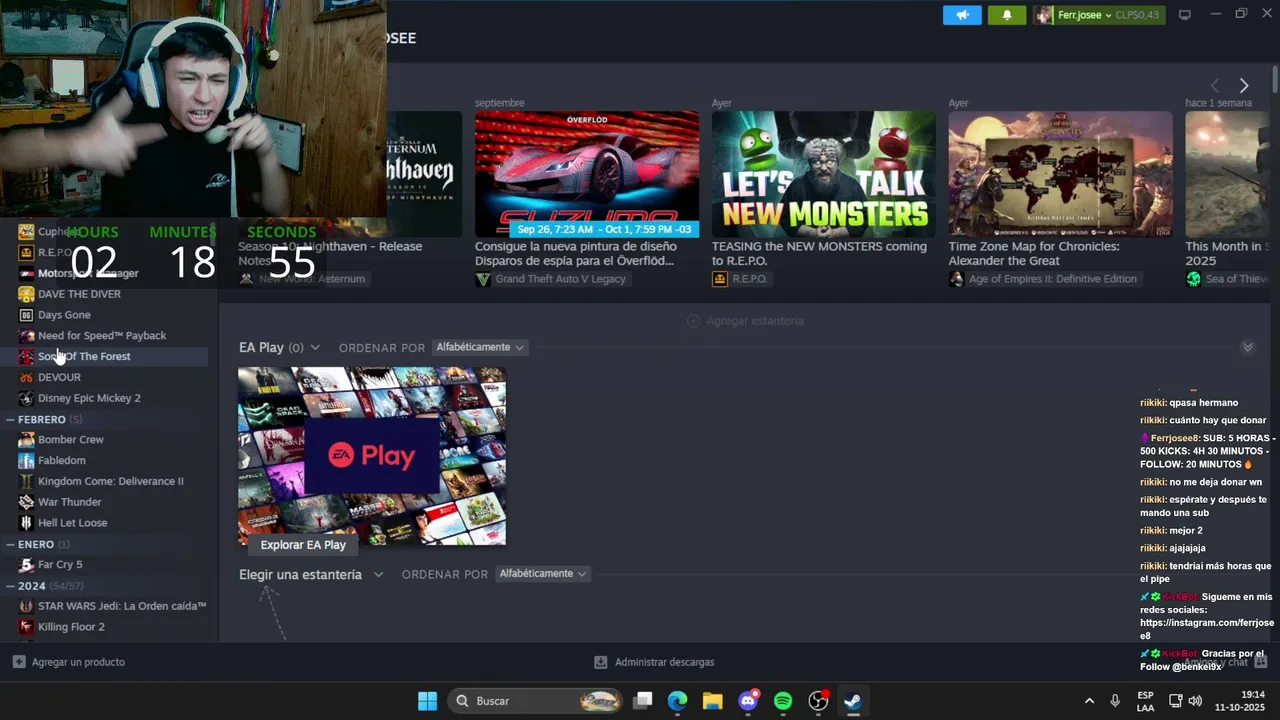Click the Bomber Crew game icon
This screenshot has width=1280, height=720.
tap(27, 440)
